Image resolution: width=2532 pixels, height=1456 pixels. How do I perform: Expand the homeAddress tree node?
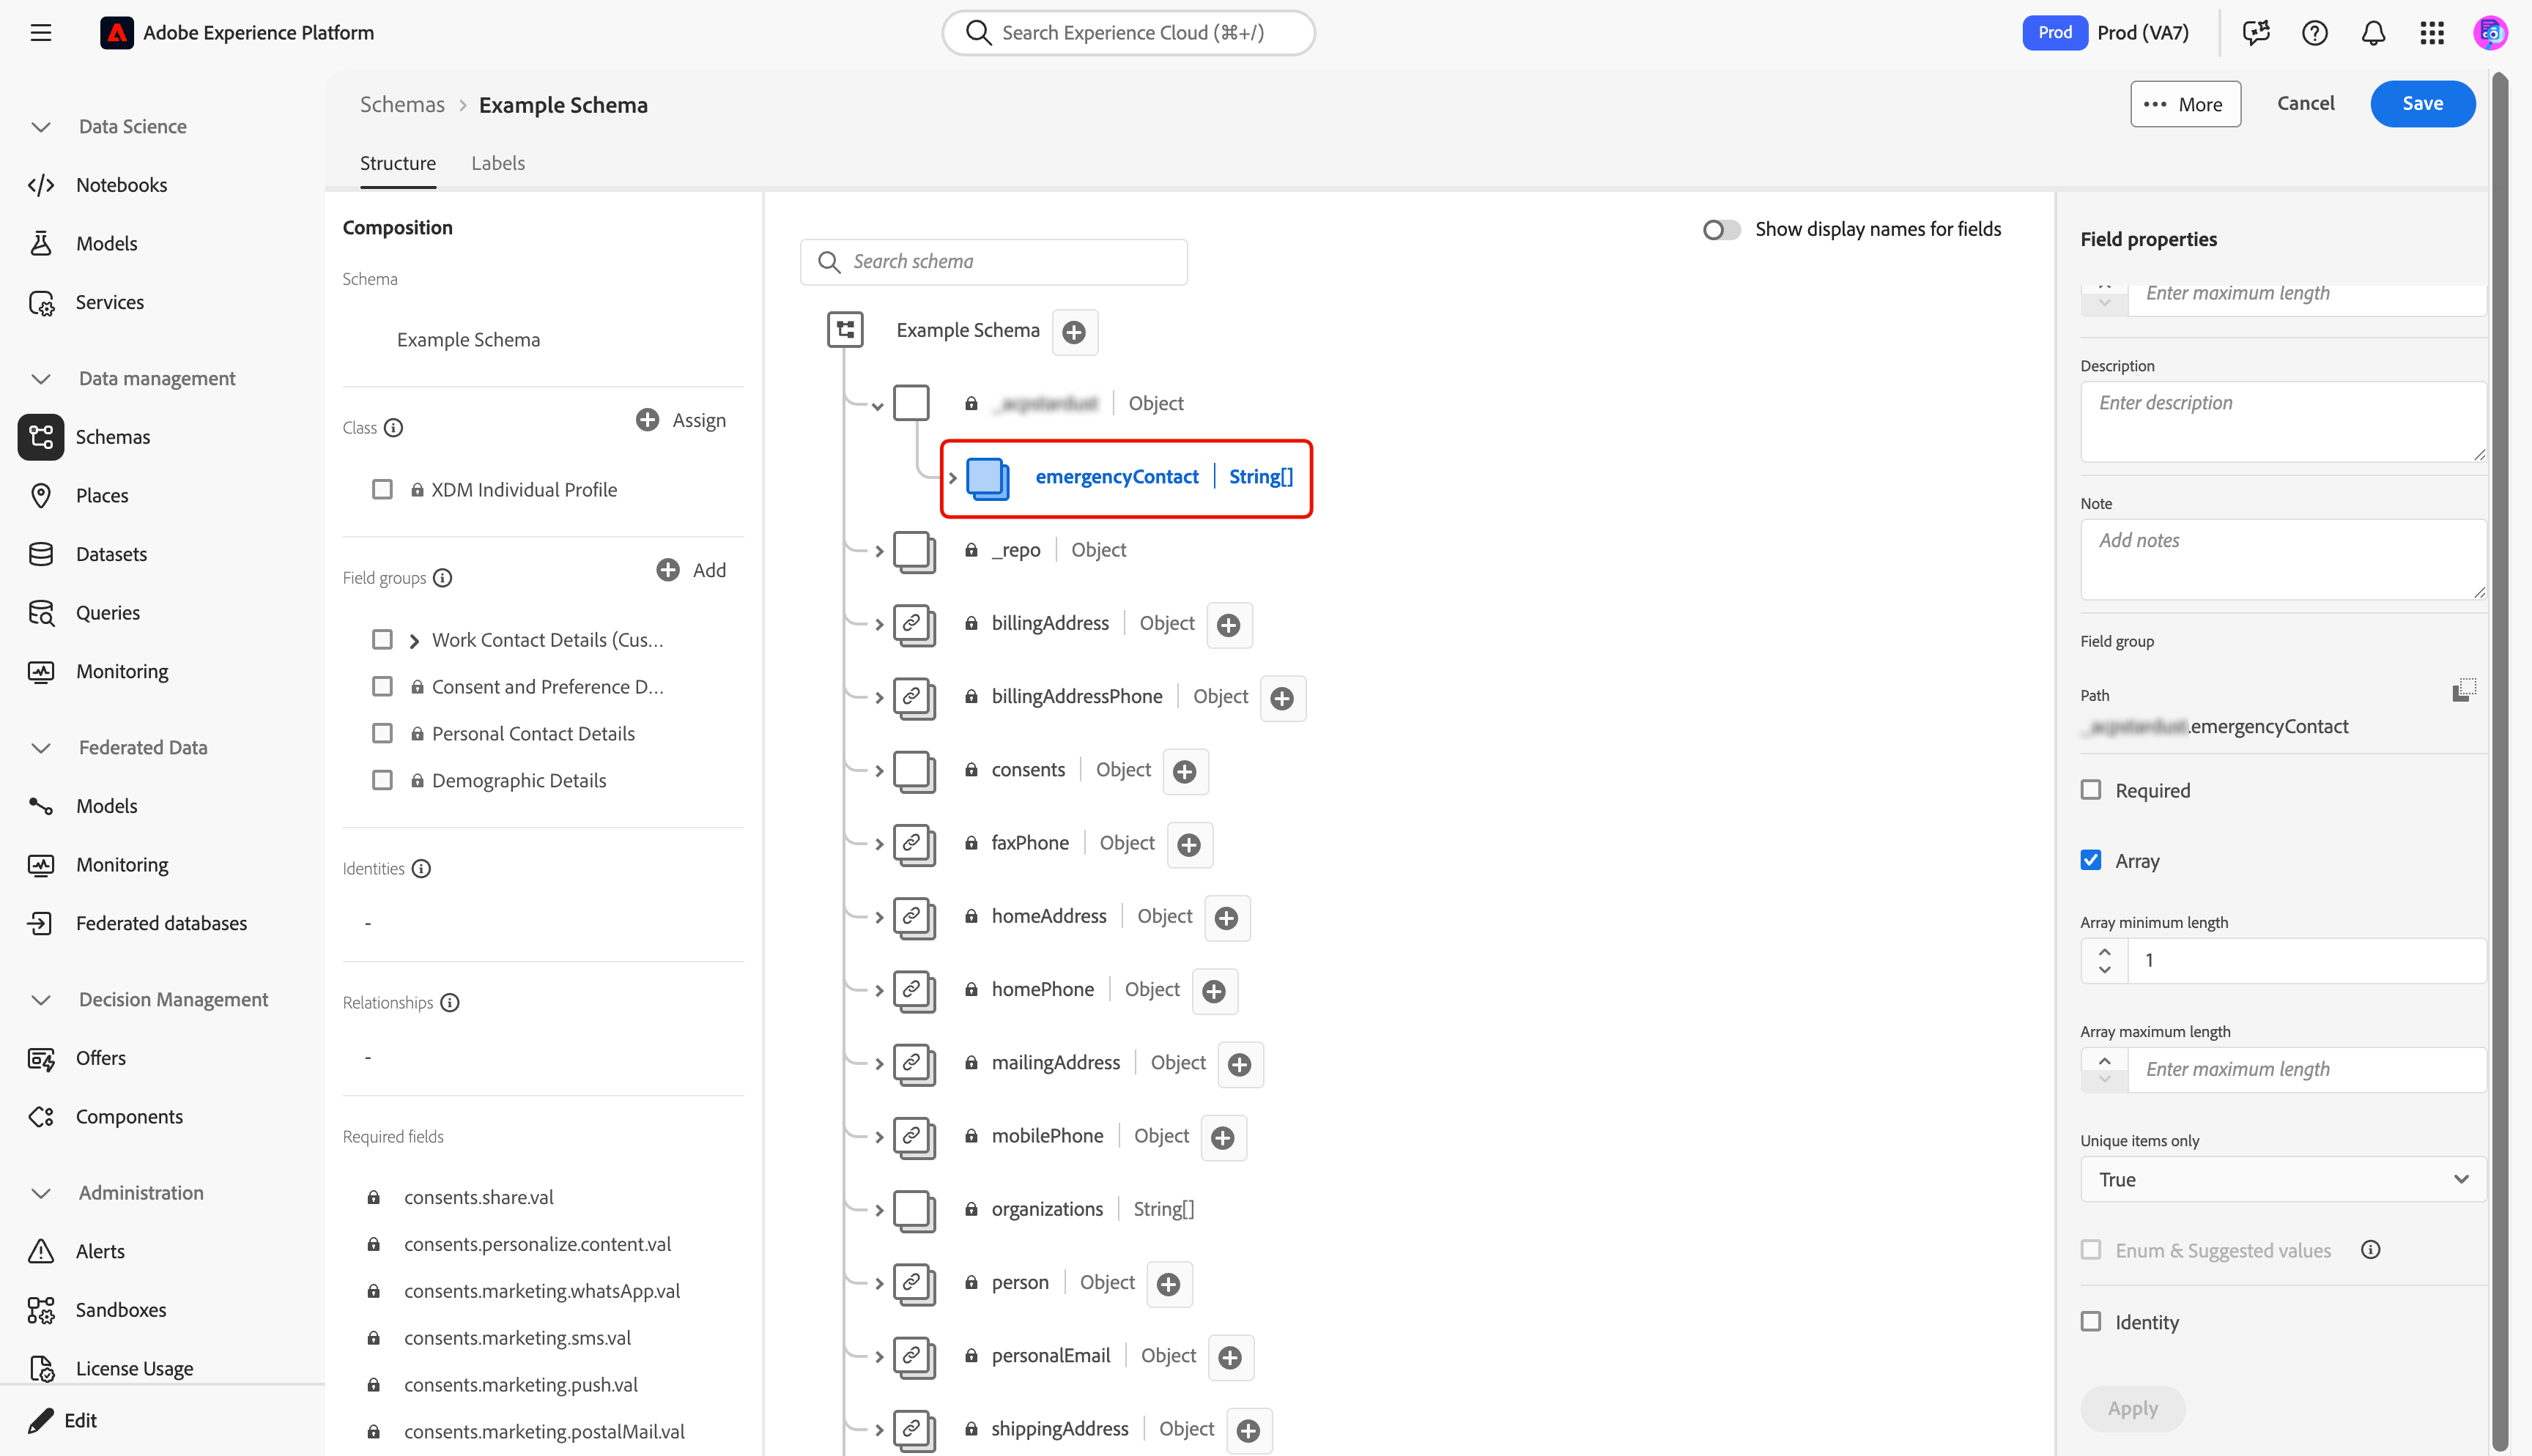[879, 917]
